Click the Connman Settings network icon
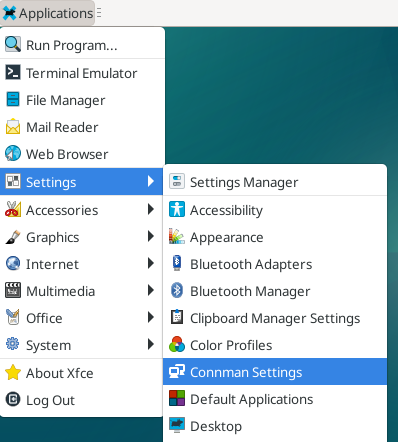This screenshot has height=442, width=398. click(177, 371)
